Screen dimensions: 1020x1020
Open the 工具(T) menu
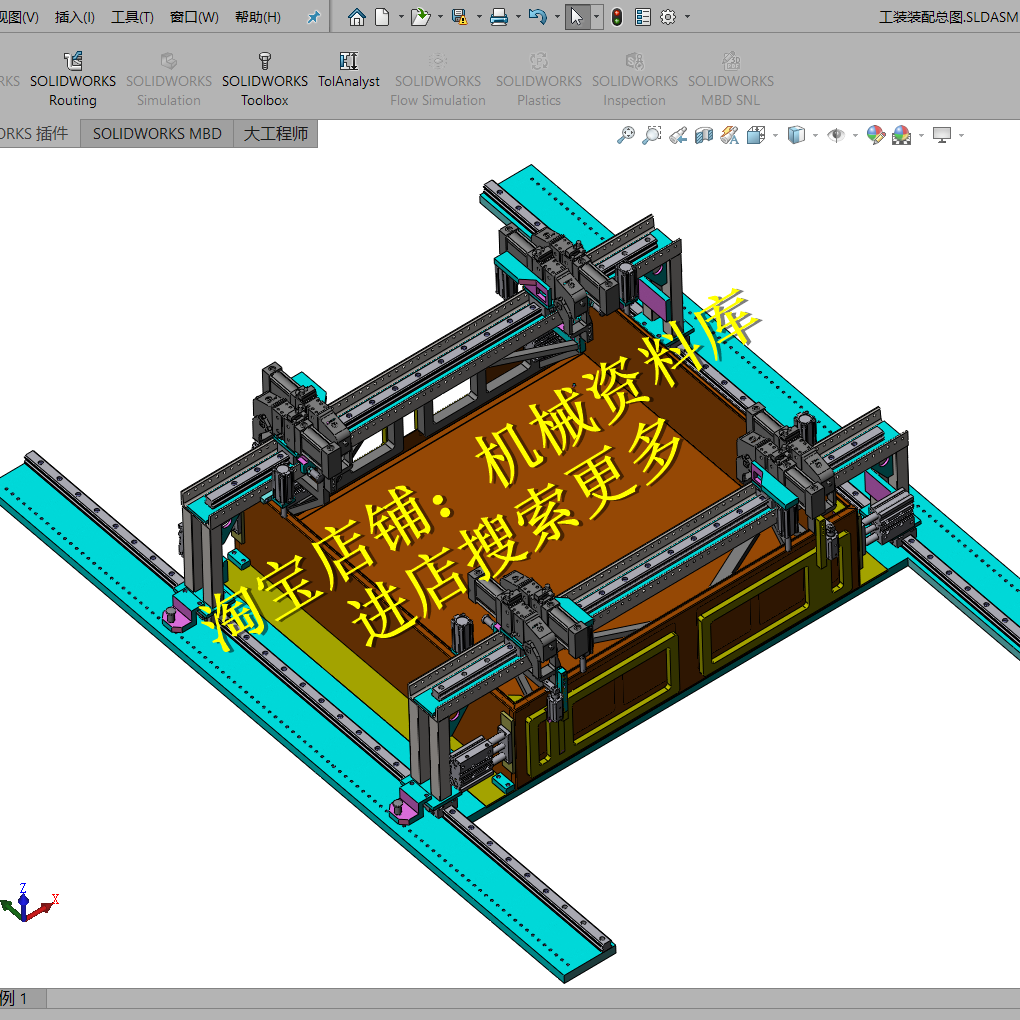coord(131,16)
